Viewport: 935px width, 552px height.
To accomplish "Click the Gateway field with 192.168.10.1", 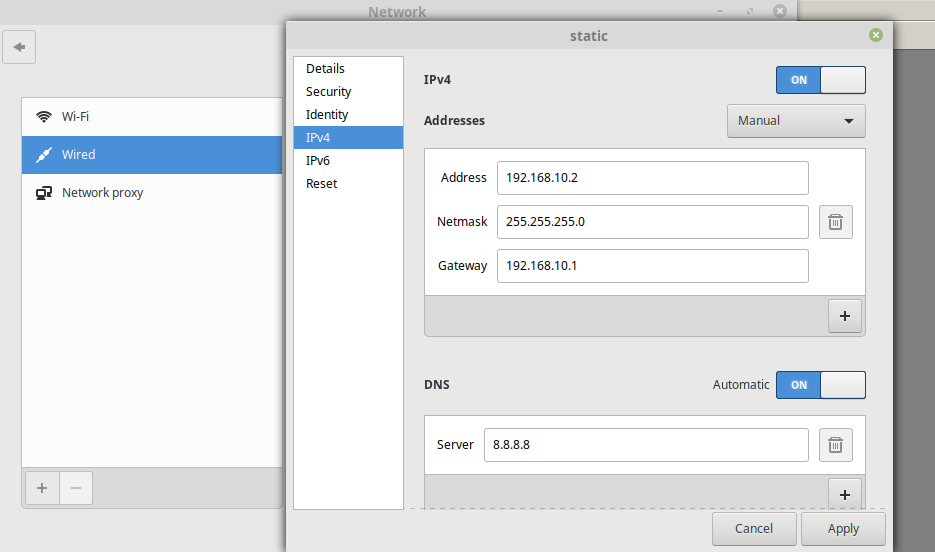I will [x=652, y=266].
